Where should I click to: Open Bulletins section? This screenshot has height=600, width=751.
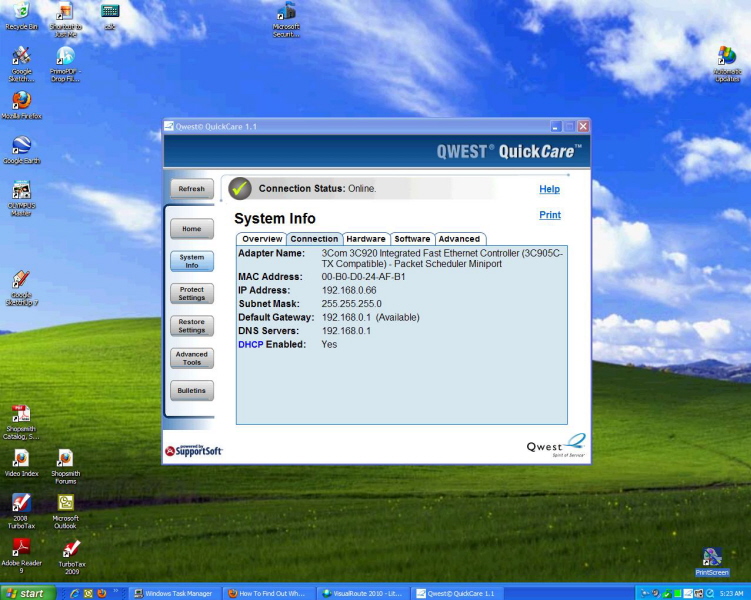coord(192,391)
